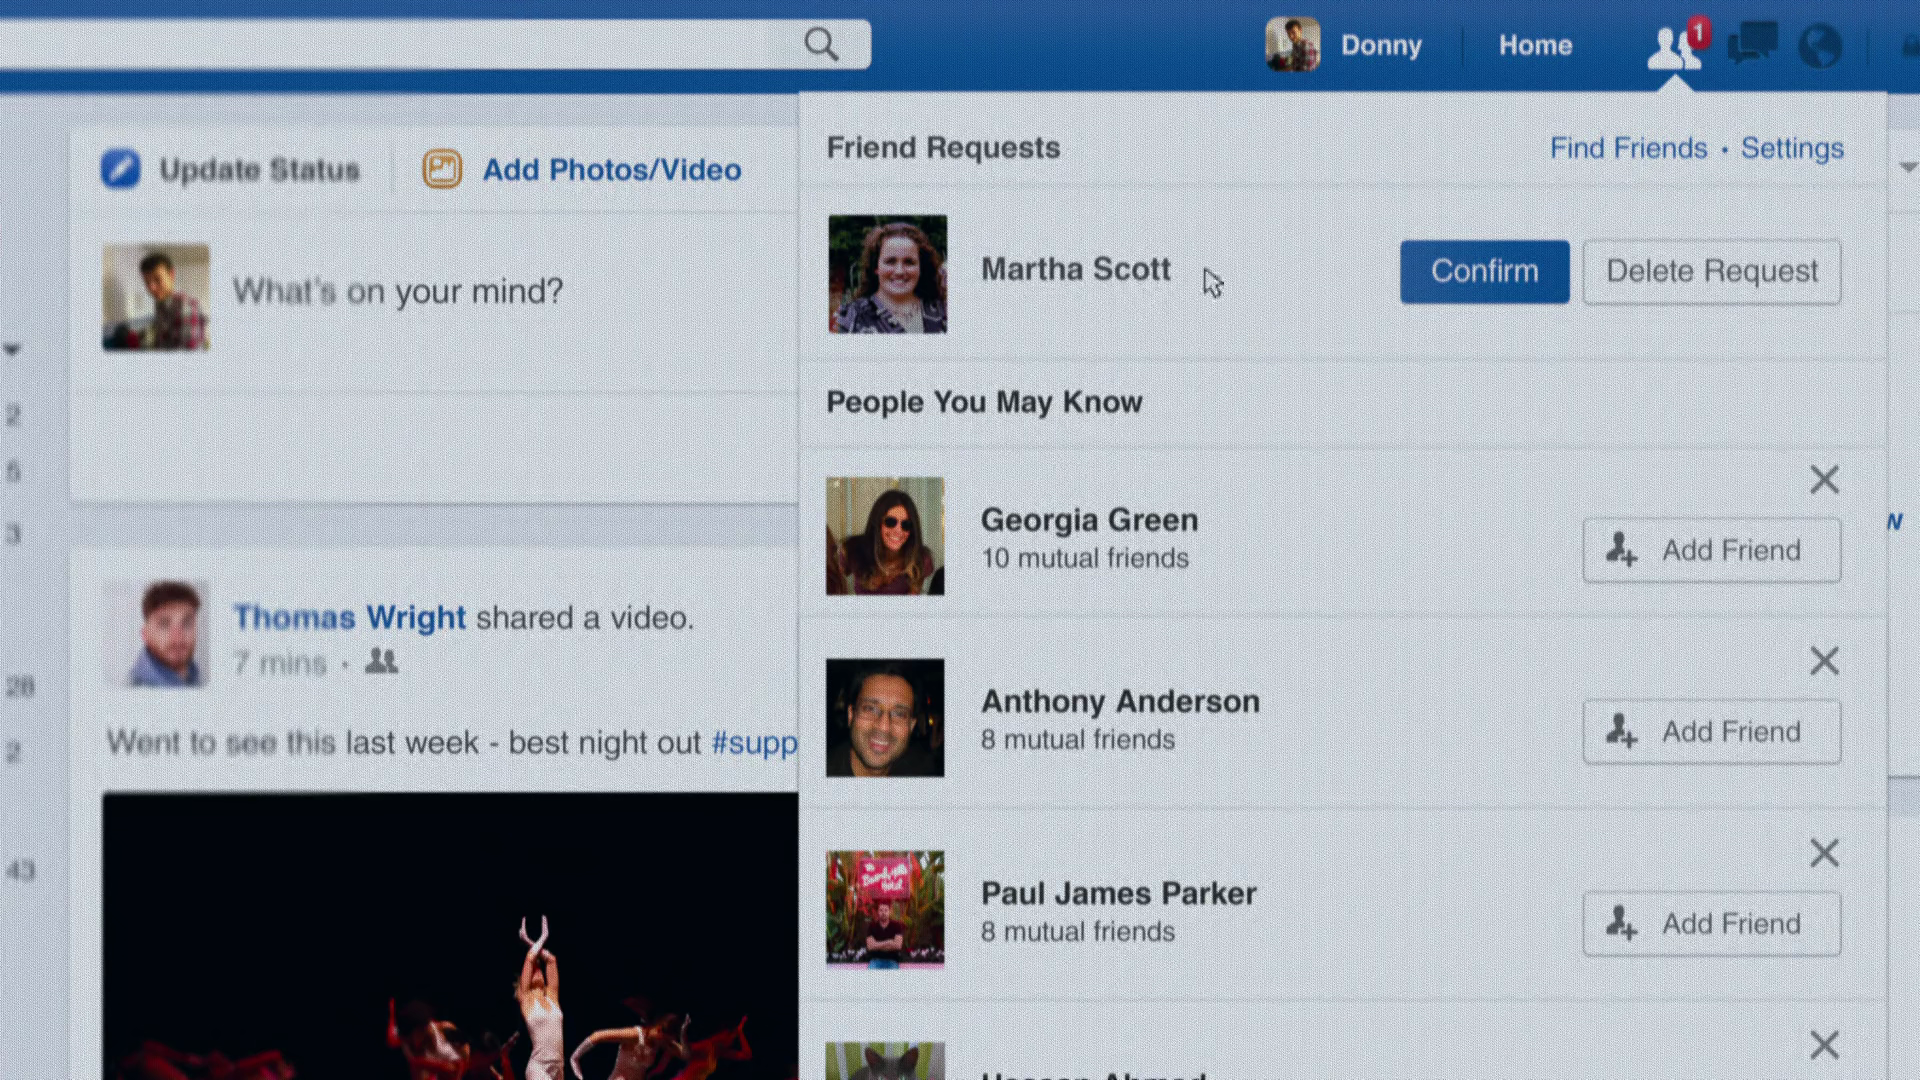Click the Update Status pencil icon

tap(121, 169)
